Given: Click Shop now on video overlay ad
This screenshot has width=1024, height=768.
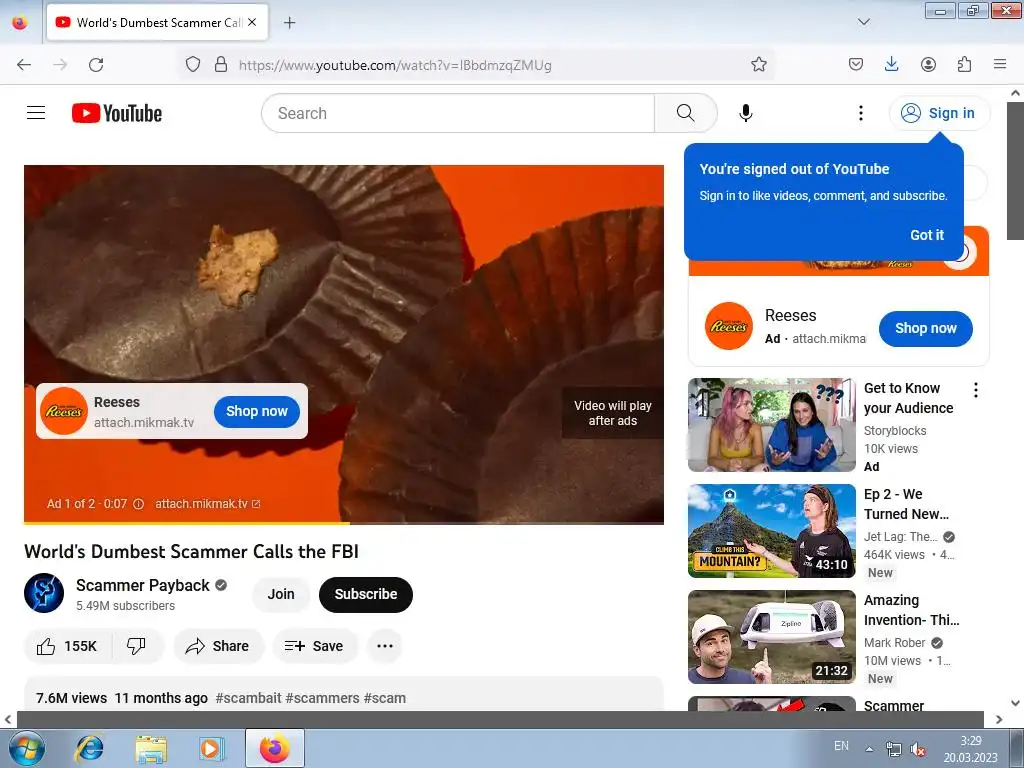Looking at the screenshot, I should coord(257,411).
